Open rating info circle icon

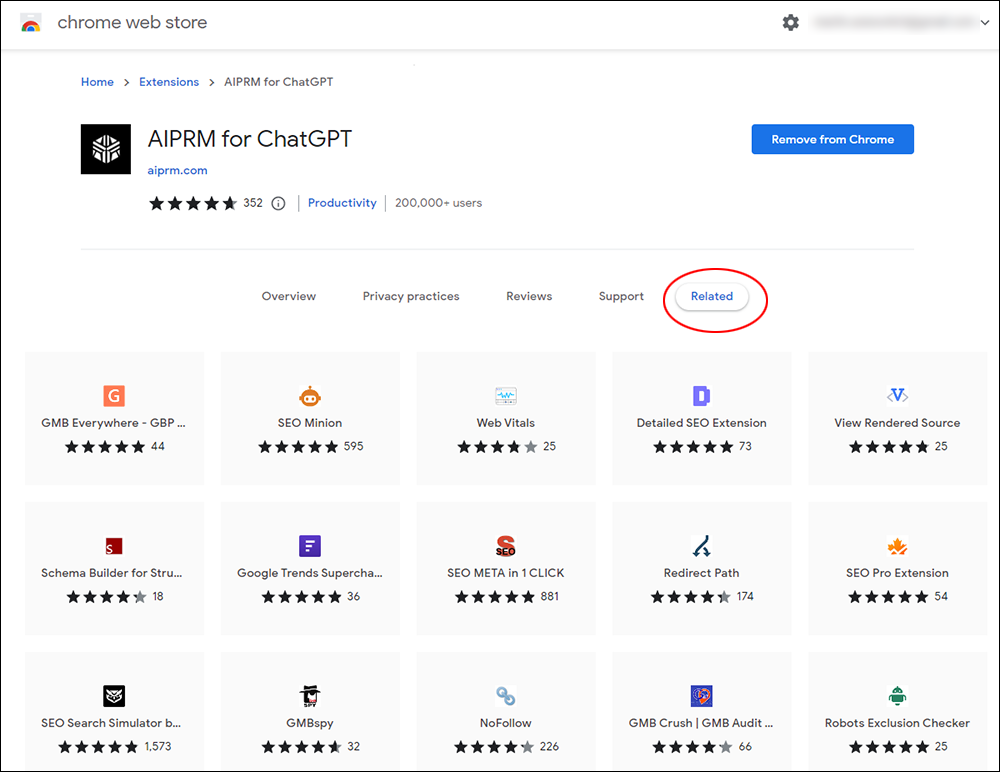pyautogui.click(x=278, y=204)
